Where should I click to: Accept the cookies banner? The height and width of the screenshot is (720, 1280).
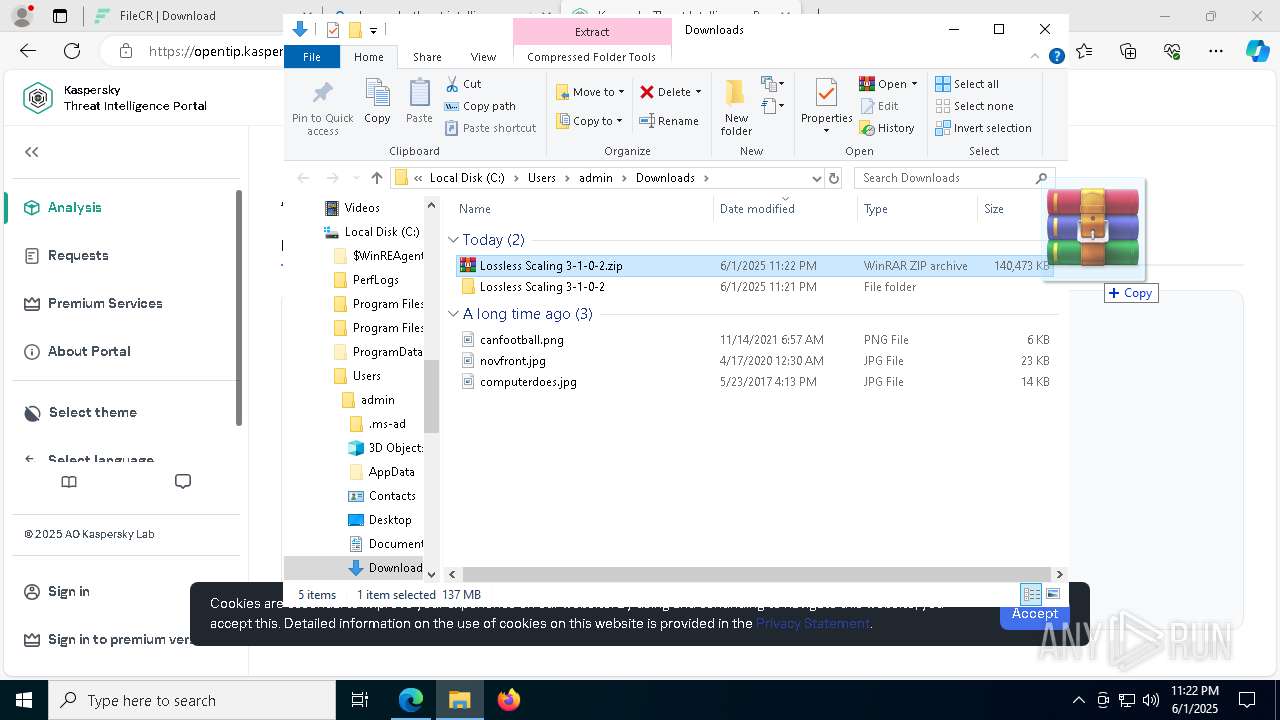coord(1034,614)
